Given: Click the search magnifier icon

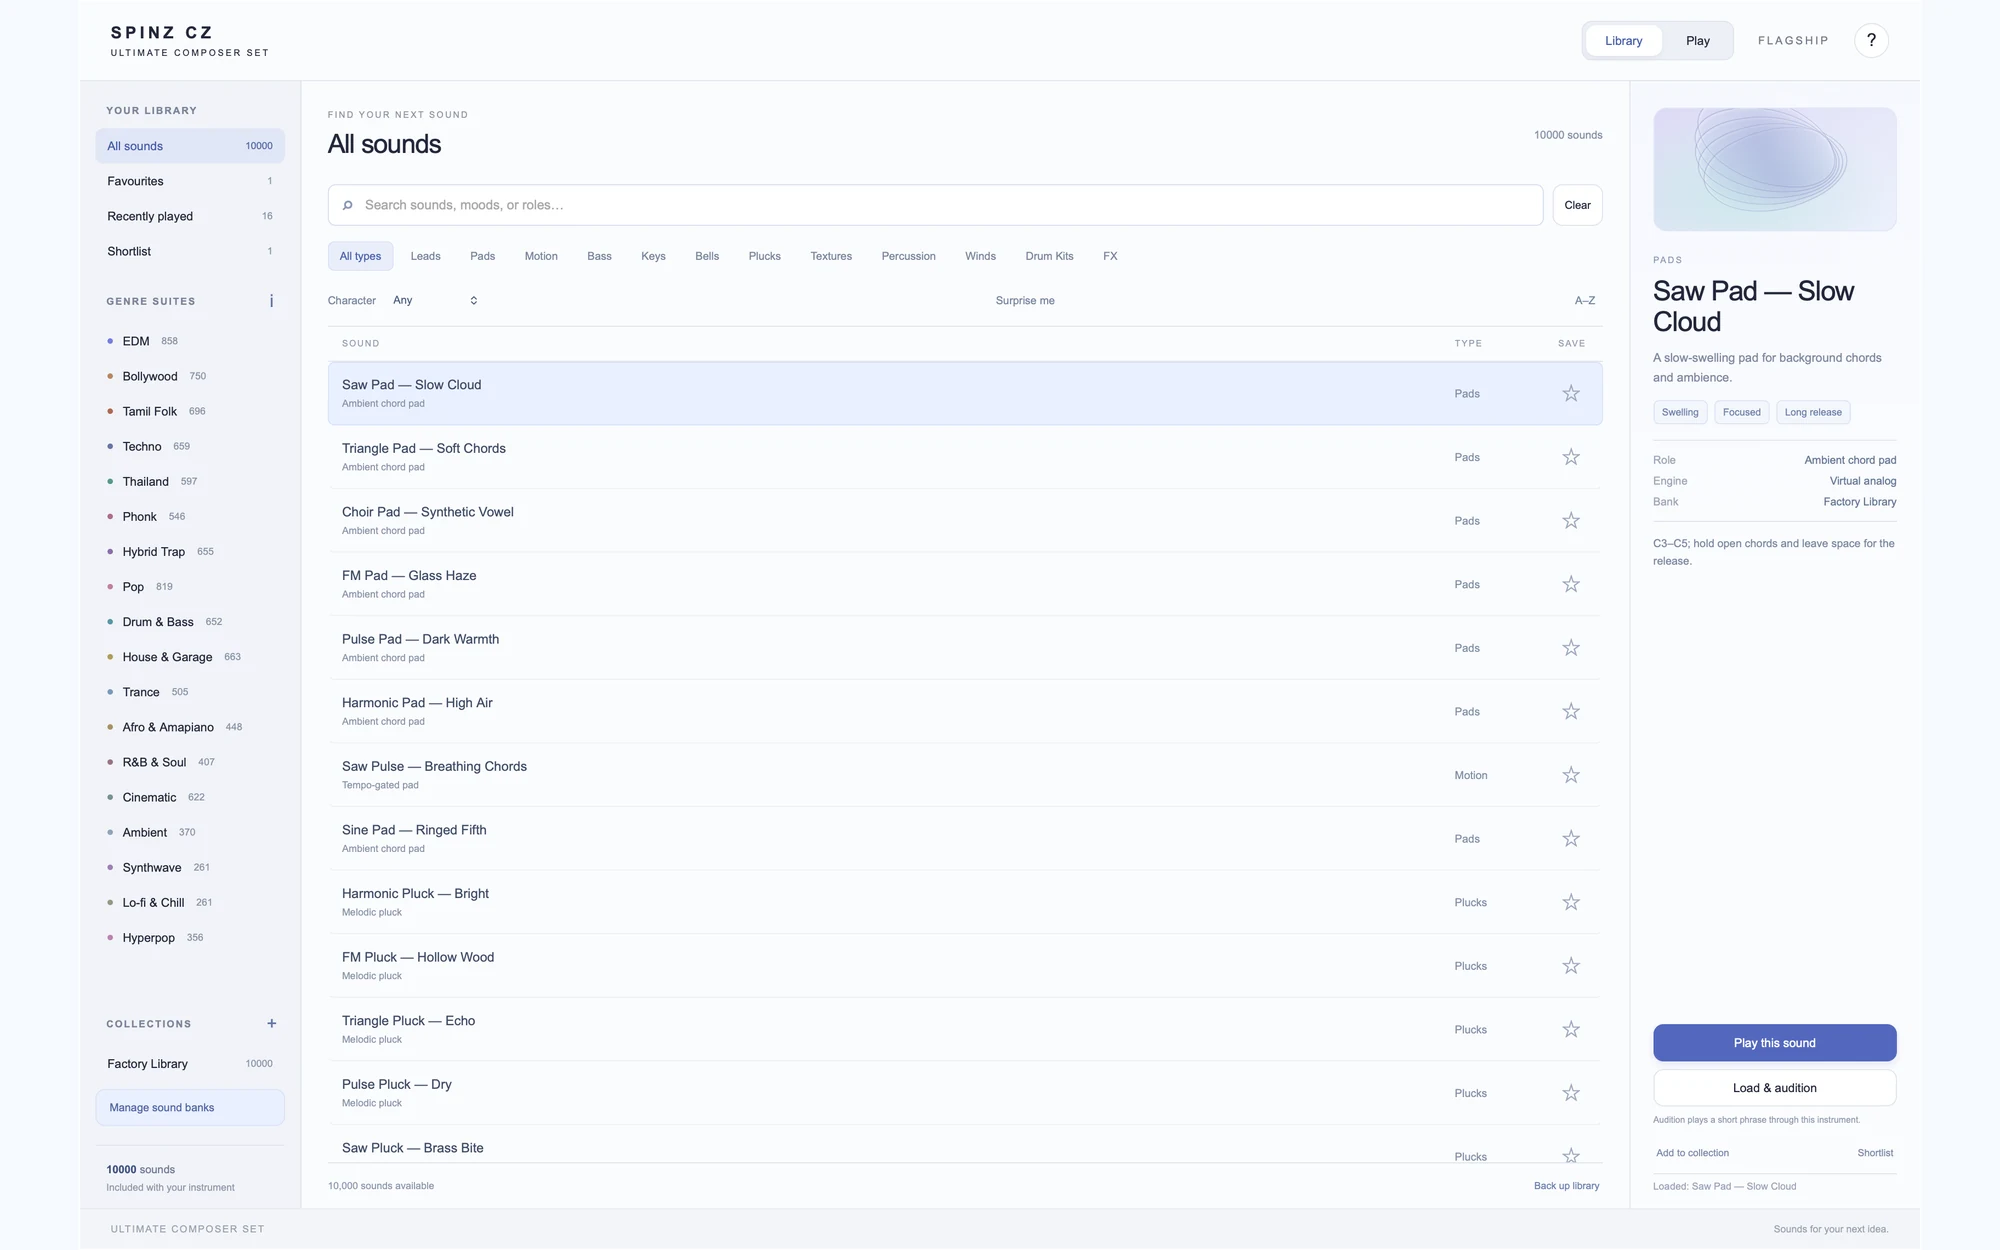Looking at the screenshot, I should (347, 205).
